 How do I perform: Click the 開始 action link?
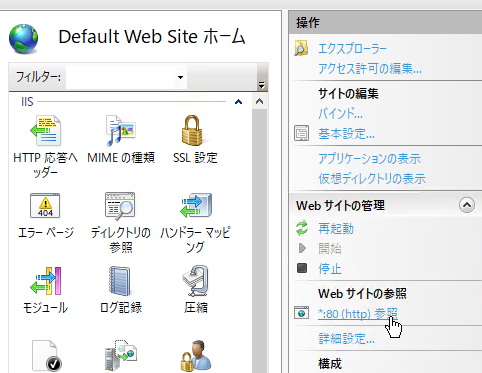330,249
